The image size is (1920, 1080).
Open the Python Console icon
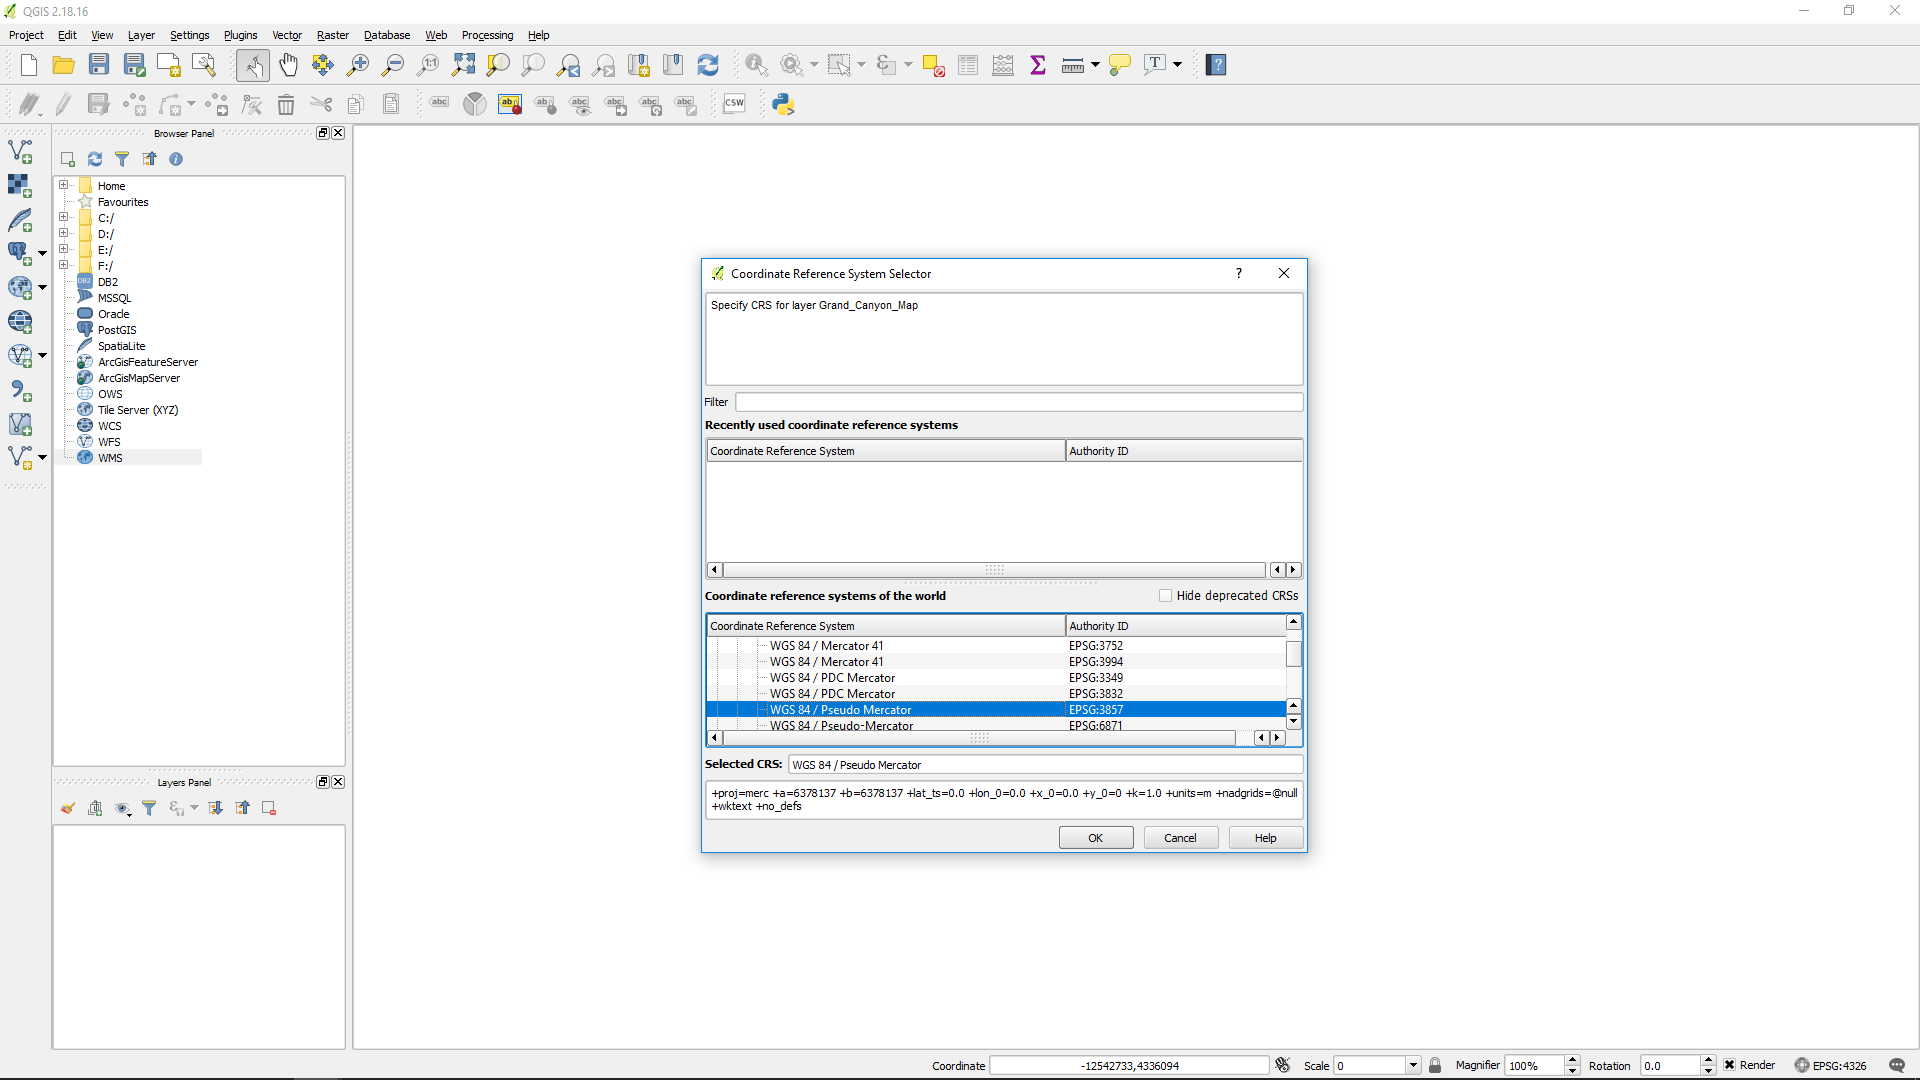click(783, 104)
